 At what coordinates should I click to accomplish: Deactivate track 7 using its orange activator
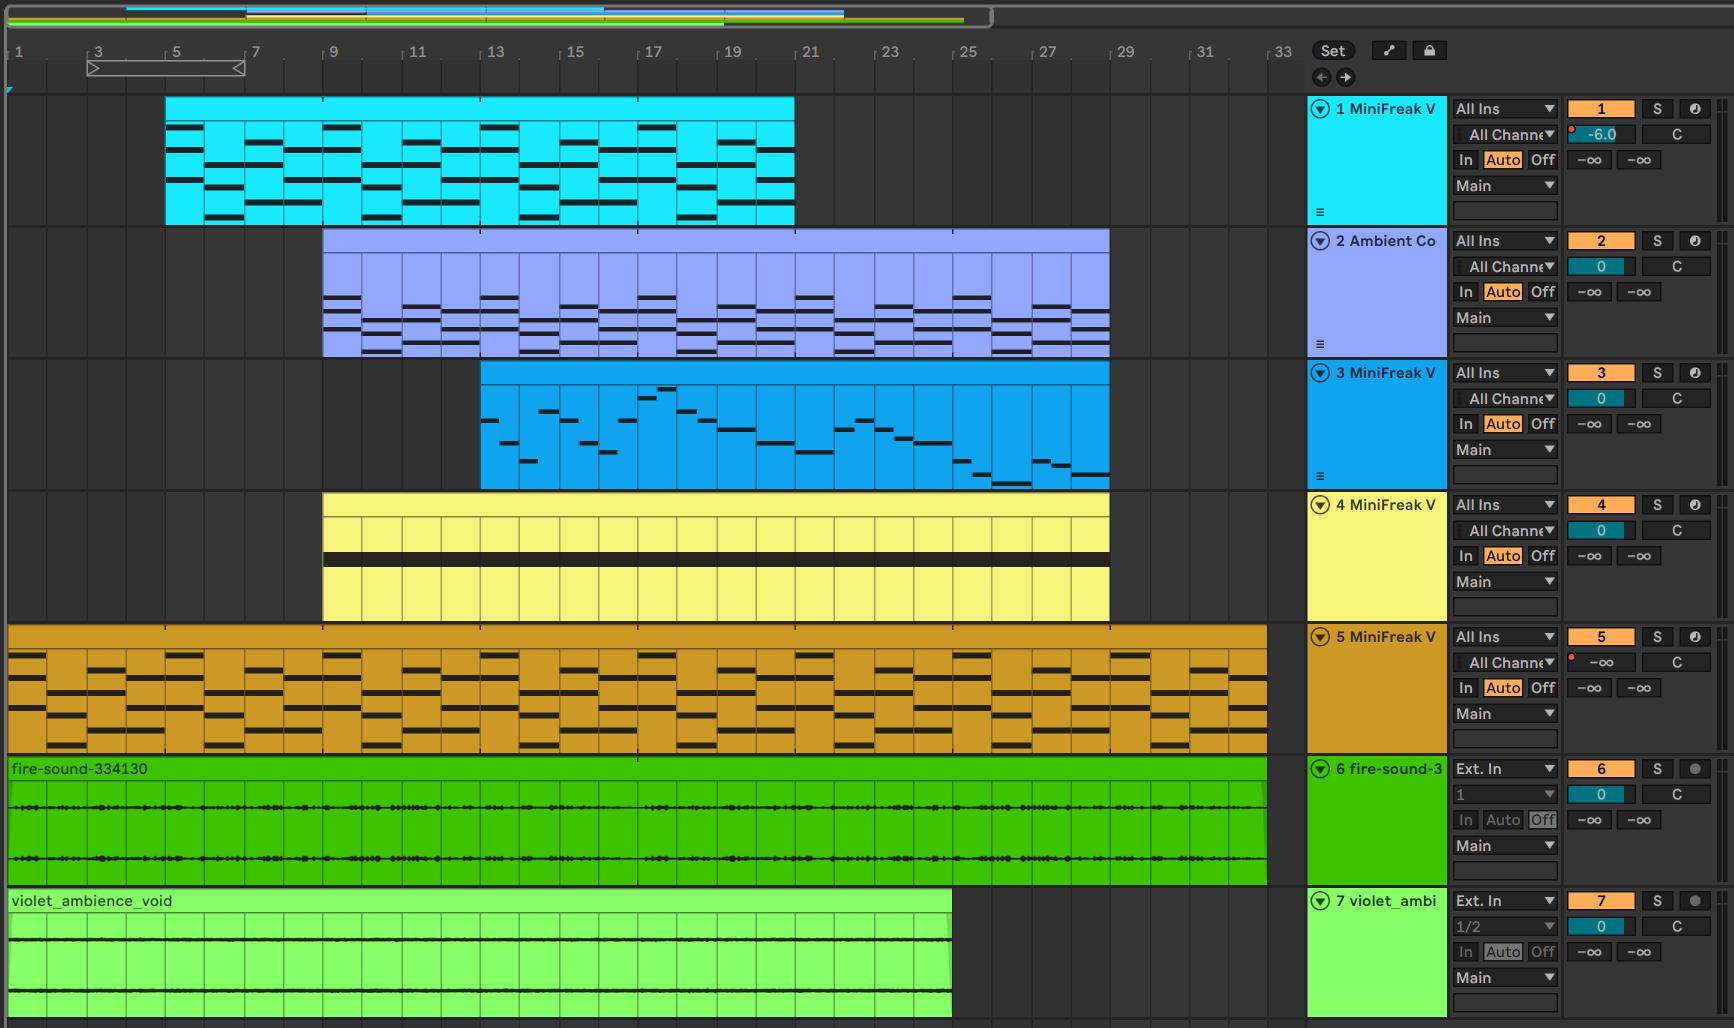tap(1601, 901)
